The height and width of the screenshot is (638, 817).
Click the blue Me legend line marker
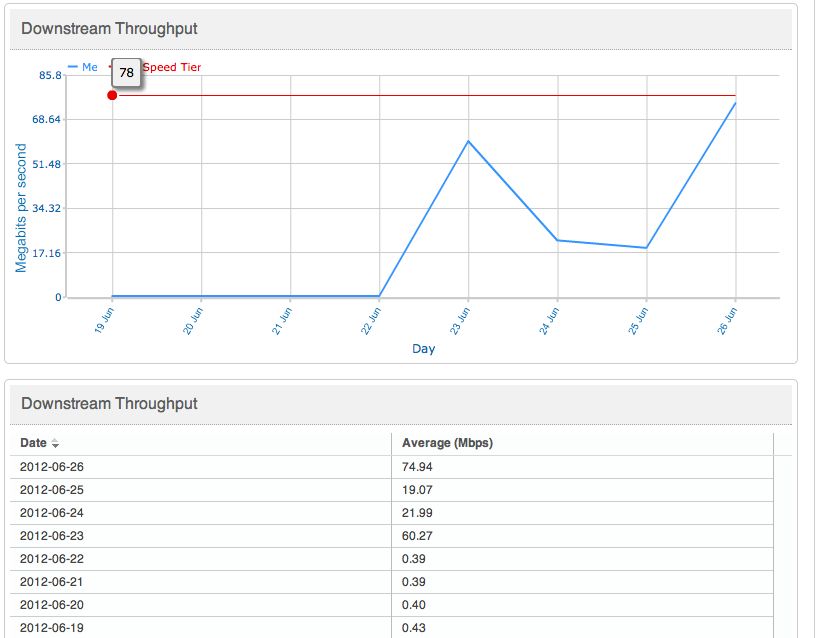[x=72, y=67]
